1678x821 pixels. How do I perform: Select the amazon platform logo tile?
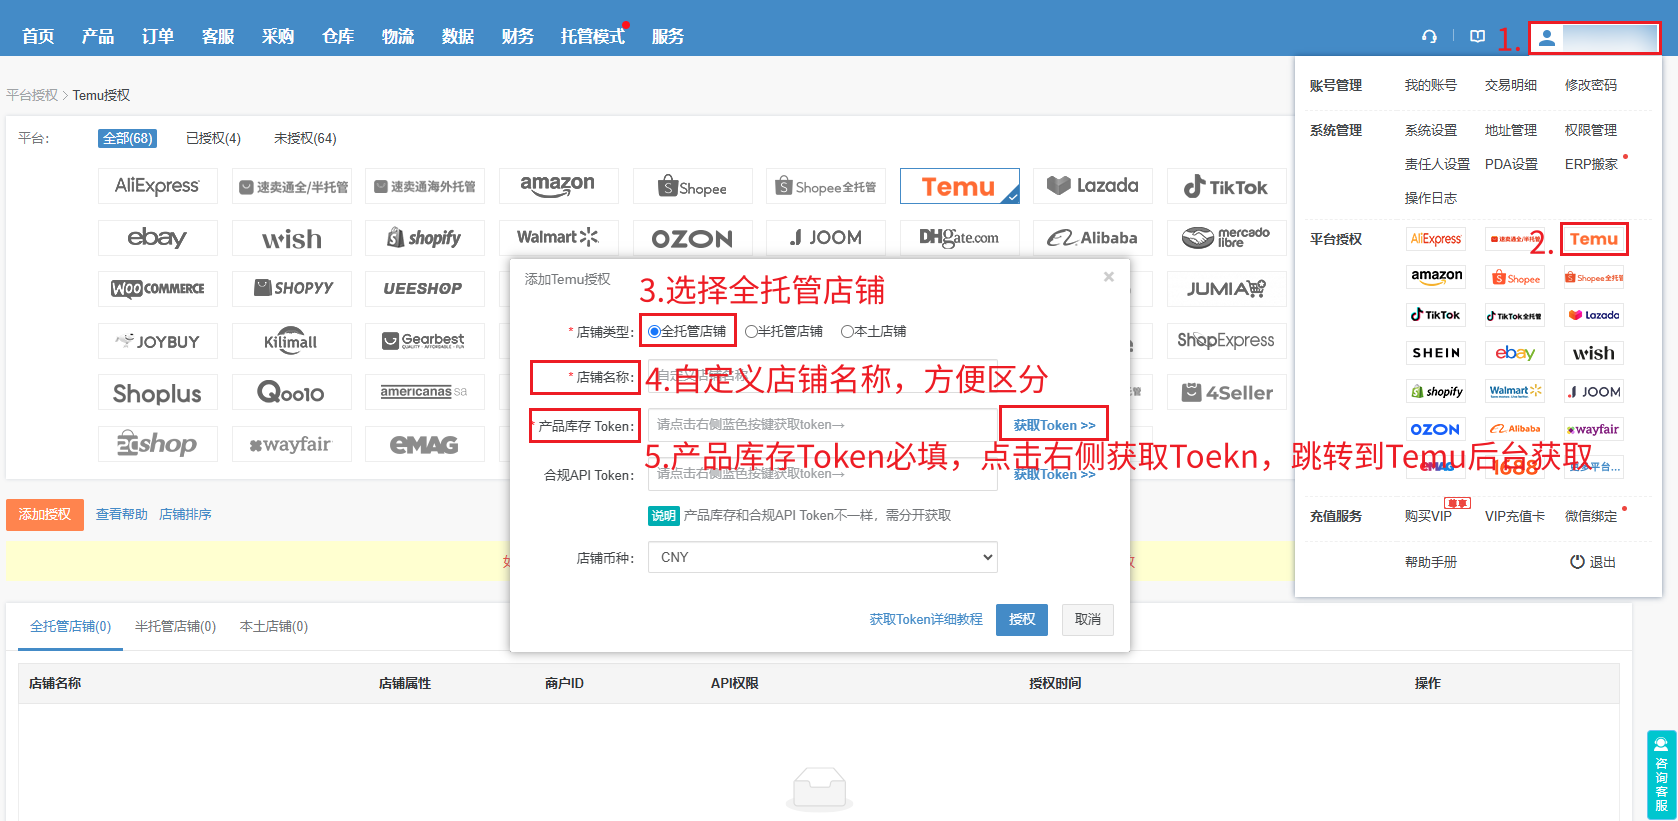click(558, 186)
